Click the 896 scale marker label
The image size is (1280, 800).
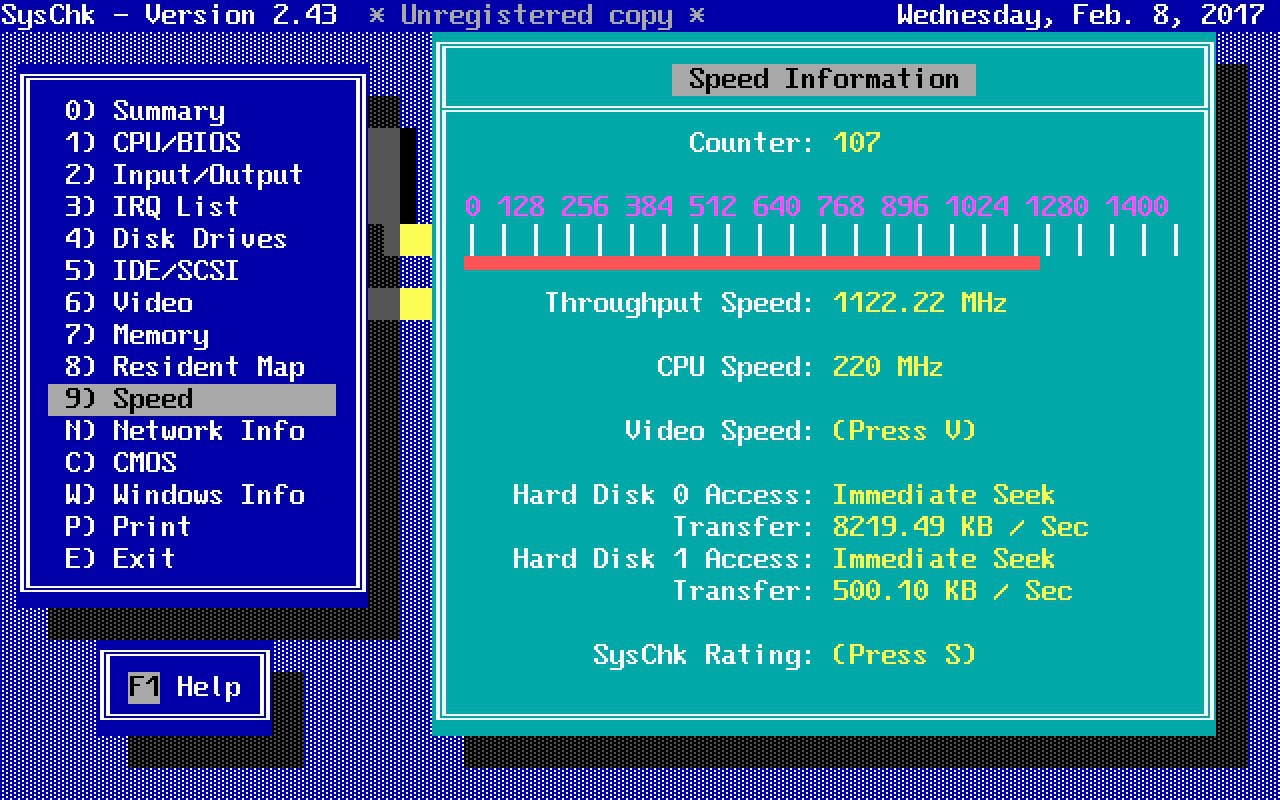905,207
